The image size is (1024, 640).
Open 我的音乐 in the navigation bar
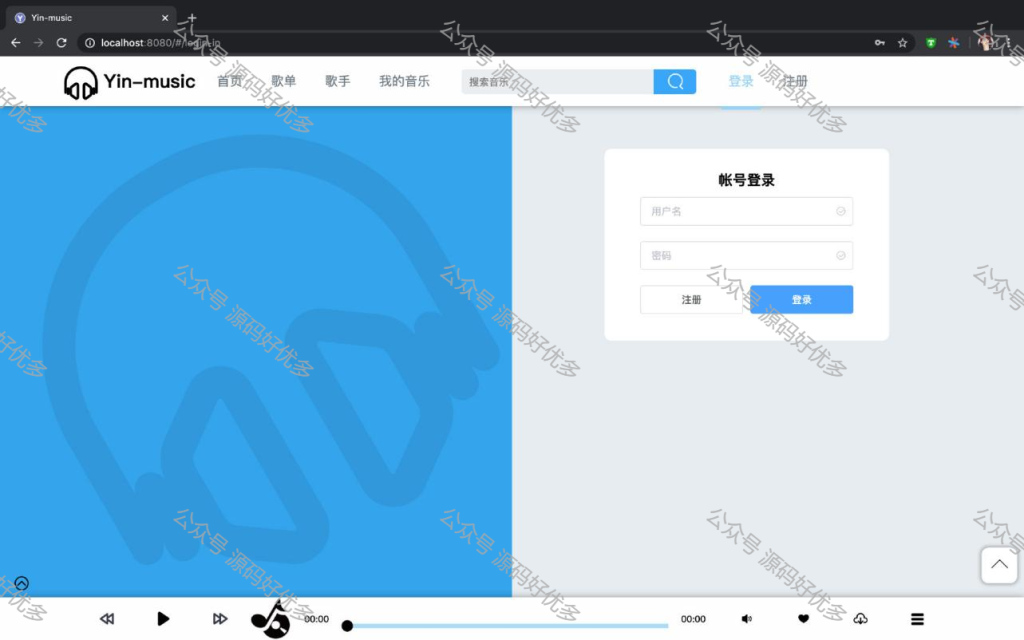[404, 81]
